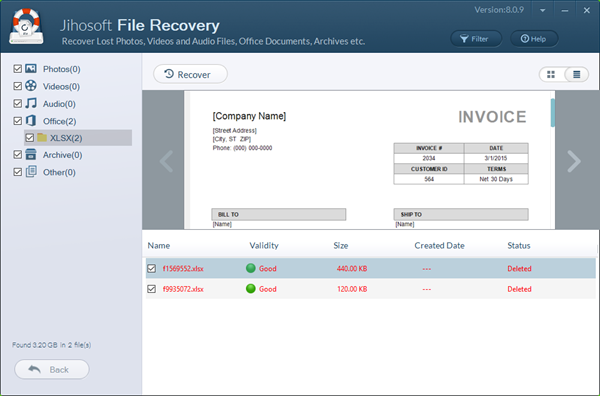This screenshot has height=396, width=600.
Task: Sort by Status column header
Action: [518, 246]
